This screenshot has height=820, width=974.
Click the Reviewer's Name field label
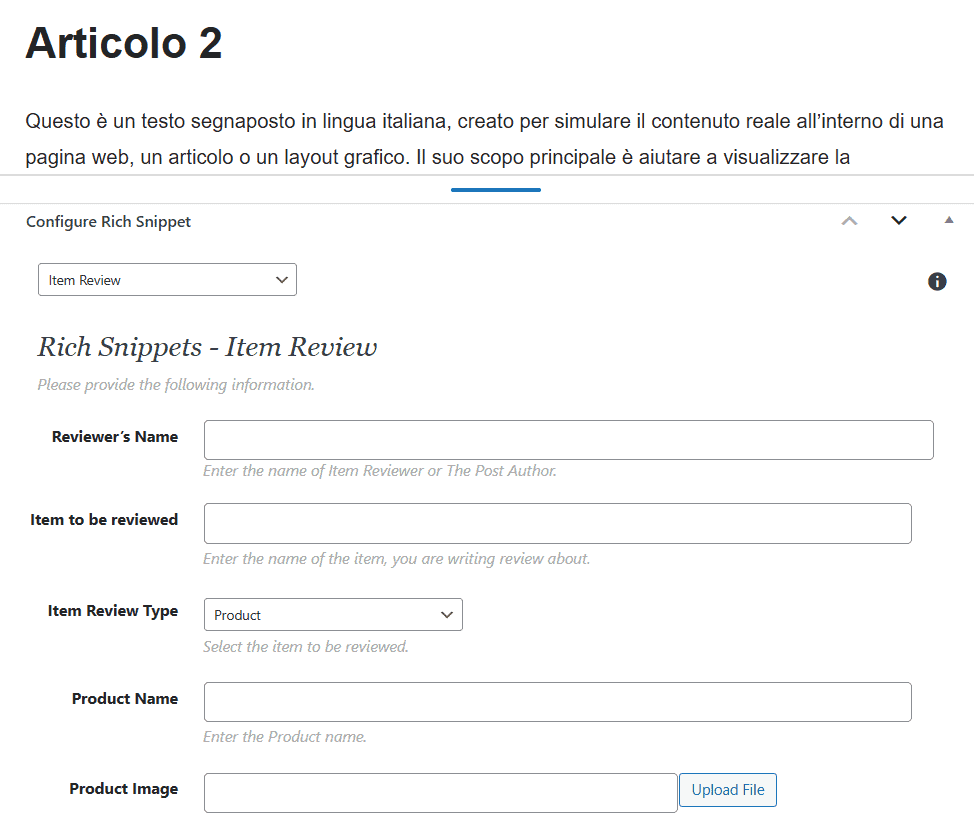tap(113, 437)
